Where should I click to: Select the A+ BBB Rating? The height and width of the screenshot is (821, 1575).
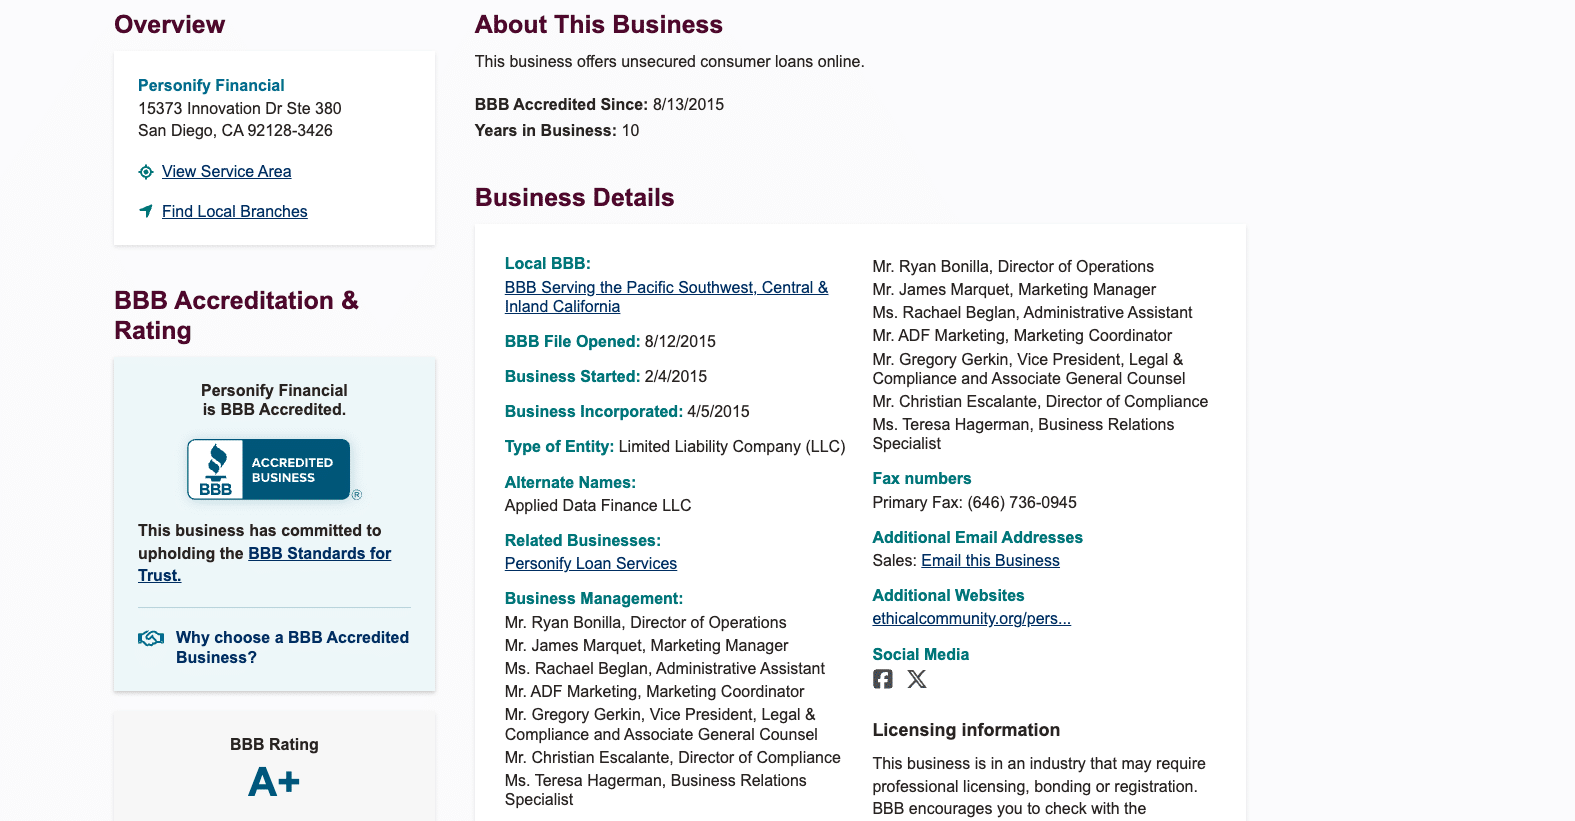click(x=273, y=782)
